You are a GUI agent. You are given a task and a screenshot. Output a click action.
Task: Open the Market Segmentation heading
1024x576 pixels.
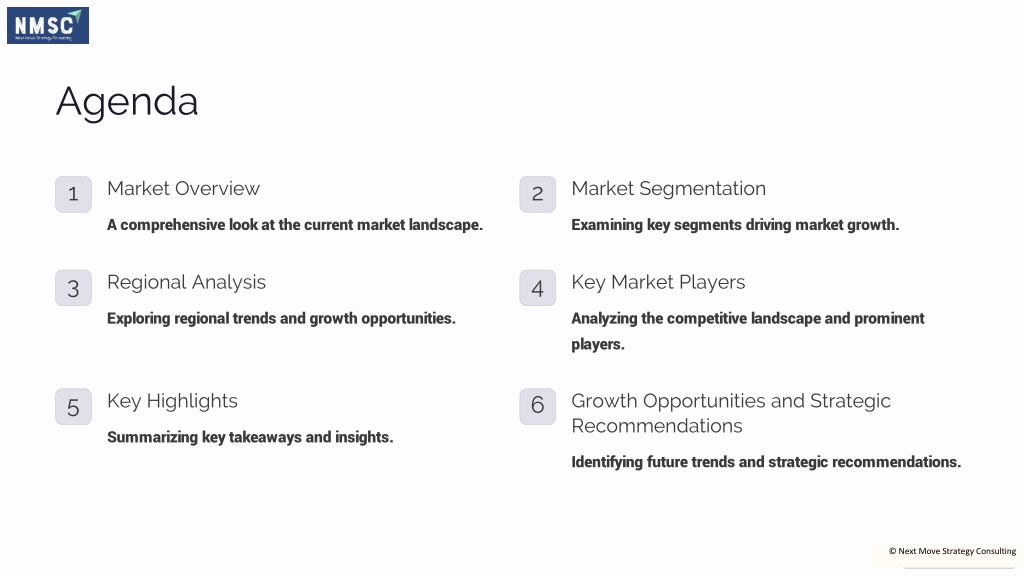[668, 189]
